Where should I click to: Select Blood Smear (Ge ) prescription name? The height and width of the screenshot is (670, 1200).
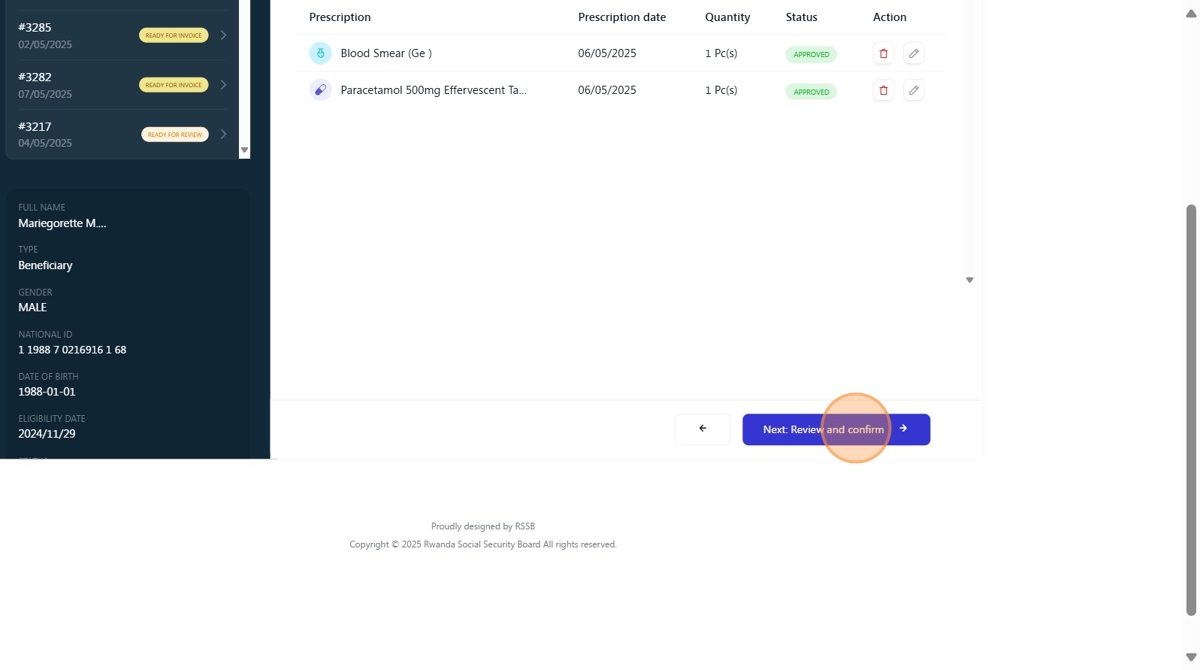tap(386, 53)
